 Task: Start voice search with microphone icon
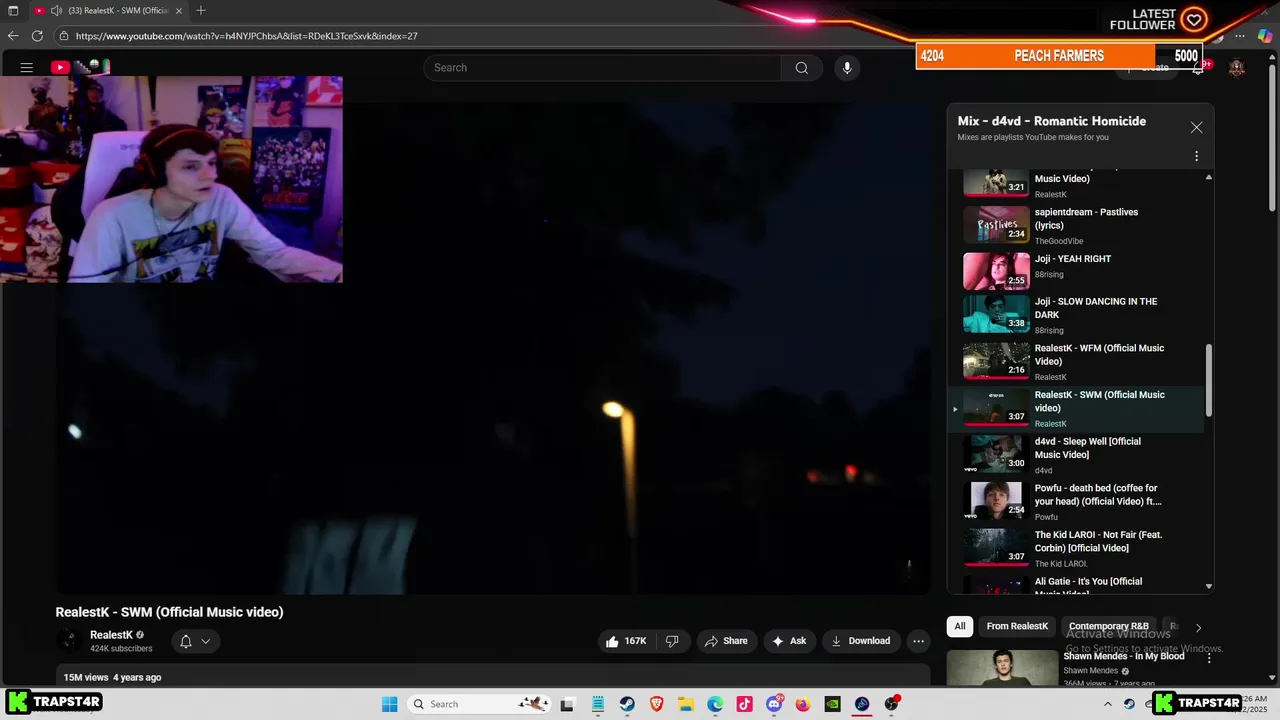point(847,68)
